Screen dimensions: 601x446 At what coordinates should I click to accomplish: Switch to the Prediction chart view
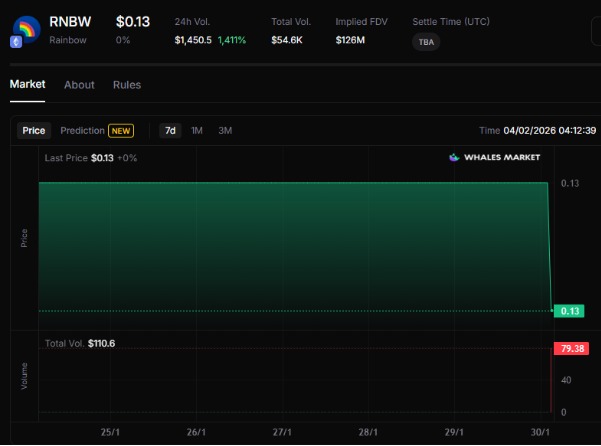[82, 131]
